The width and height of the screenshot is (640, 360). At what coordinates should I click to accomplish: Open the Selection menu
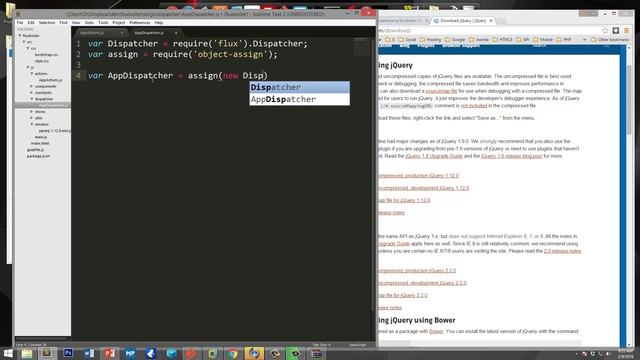point(47,23)
